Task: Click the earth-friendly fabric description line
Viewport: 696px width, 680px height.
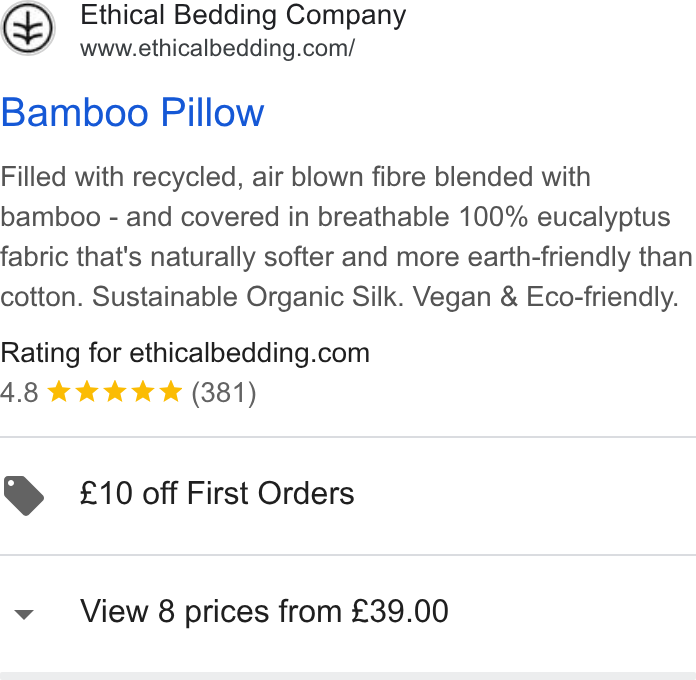Action: 347,257
